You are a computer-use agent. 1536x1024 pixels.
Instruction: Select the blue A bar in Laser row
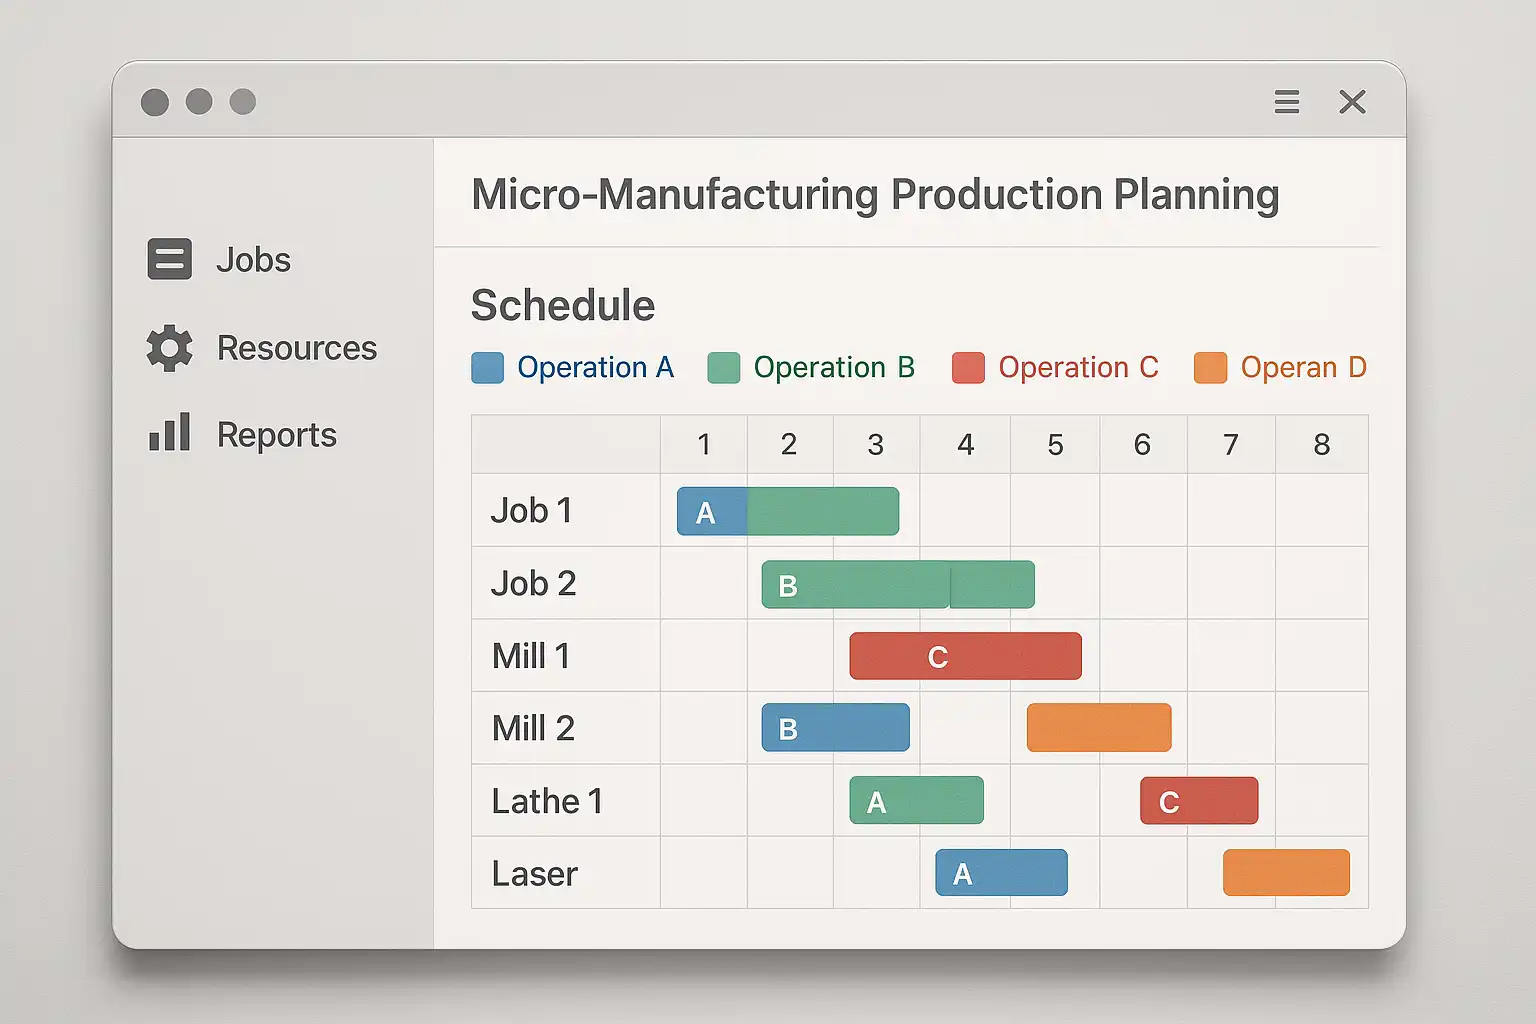(x=1001, y=873)
